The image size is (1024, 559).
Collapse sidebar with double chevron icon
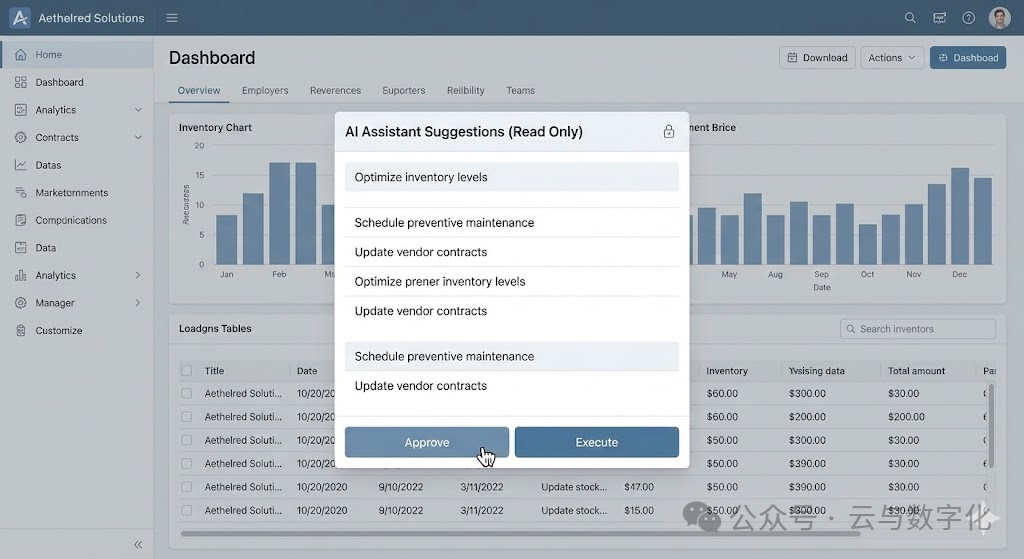click(x=138, y=545)
